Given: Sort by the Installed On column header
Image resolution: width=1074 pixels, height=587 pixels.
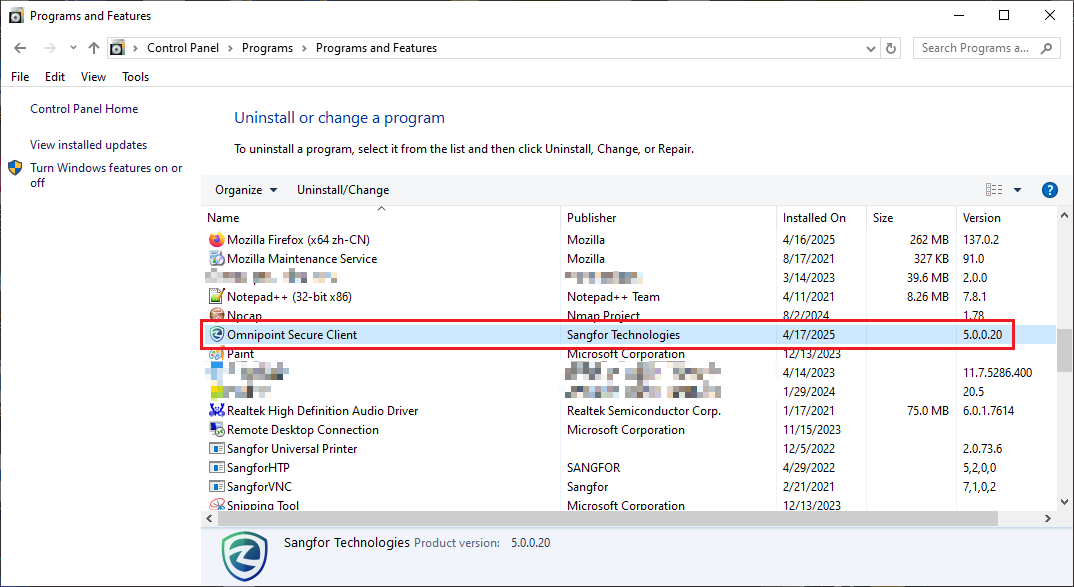Looking at the screenshot, I should 822,218.
